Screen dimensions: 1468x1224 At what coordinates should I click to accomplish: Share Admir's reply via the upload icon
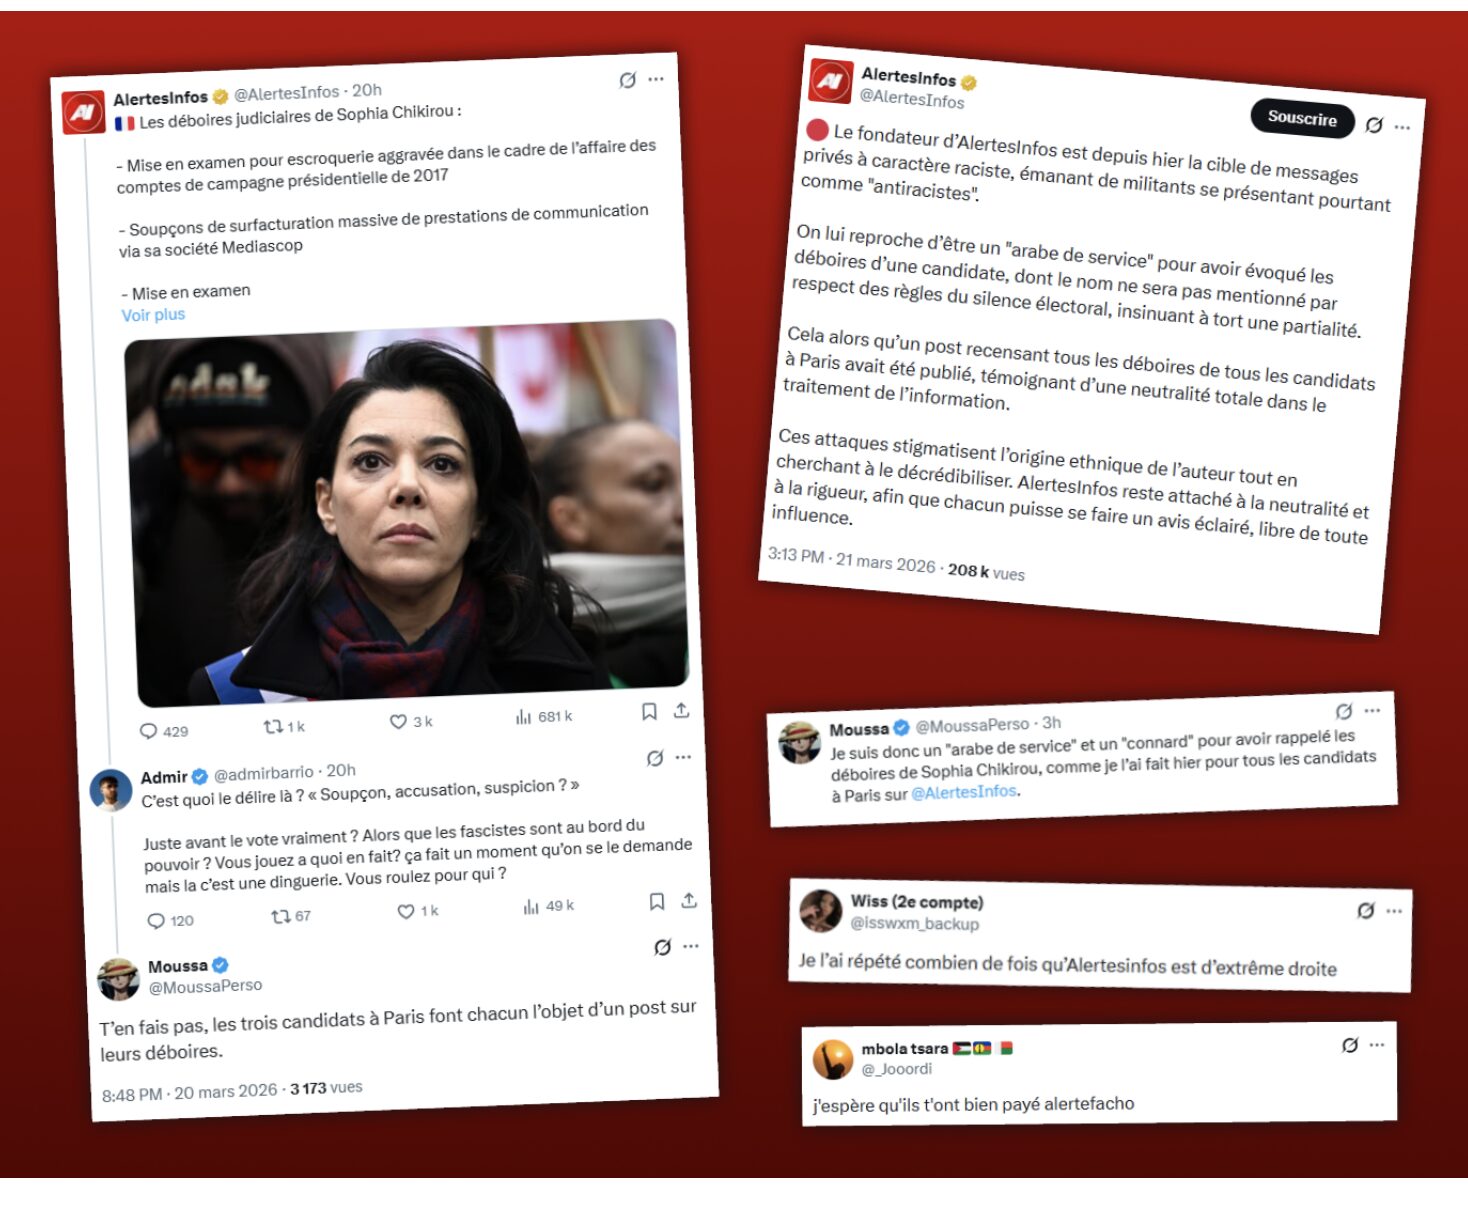(689, 900)
